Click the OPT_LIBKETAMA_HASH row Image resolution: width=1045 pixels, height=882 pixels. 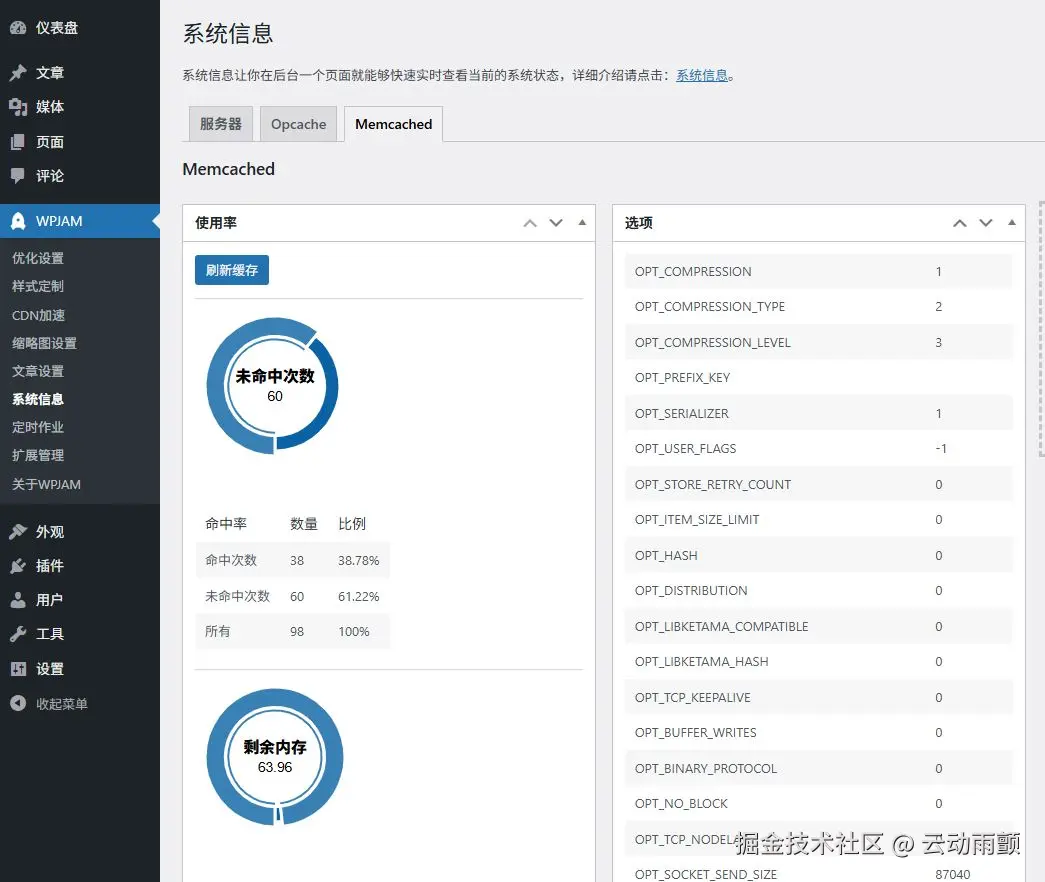pyautogui.click(x=818, y=661)
